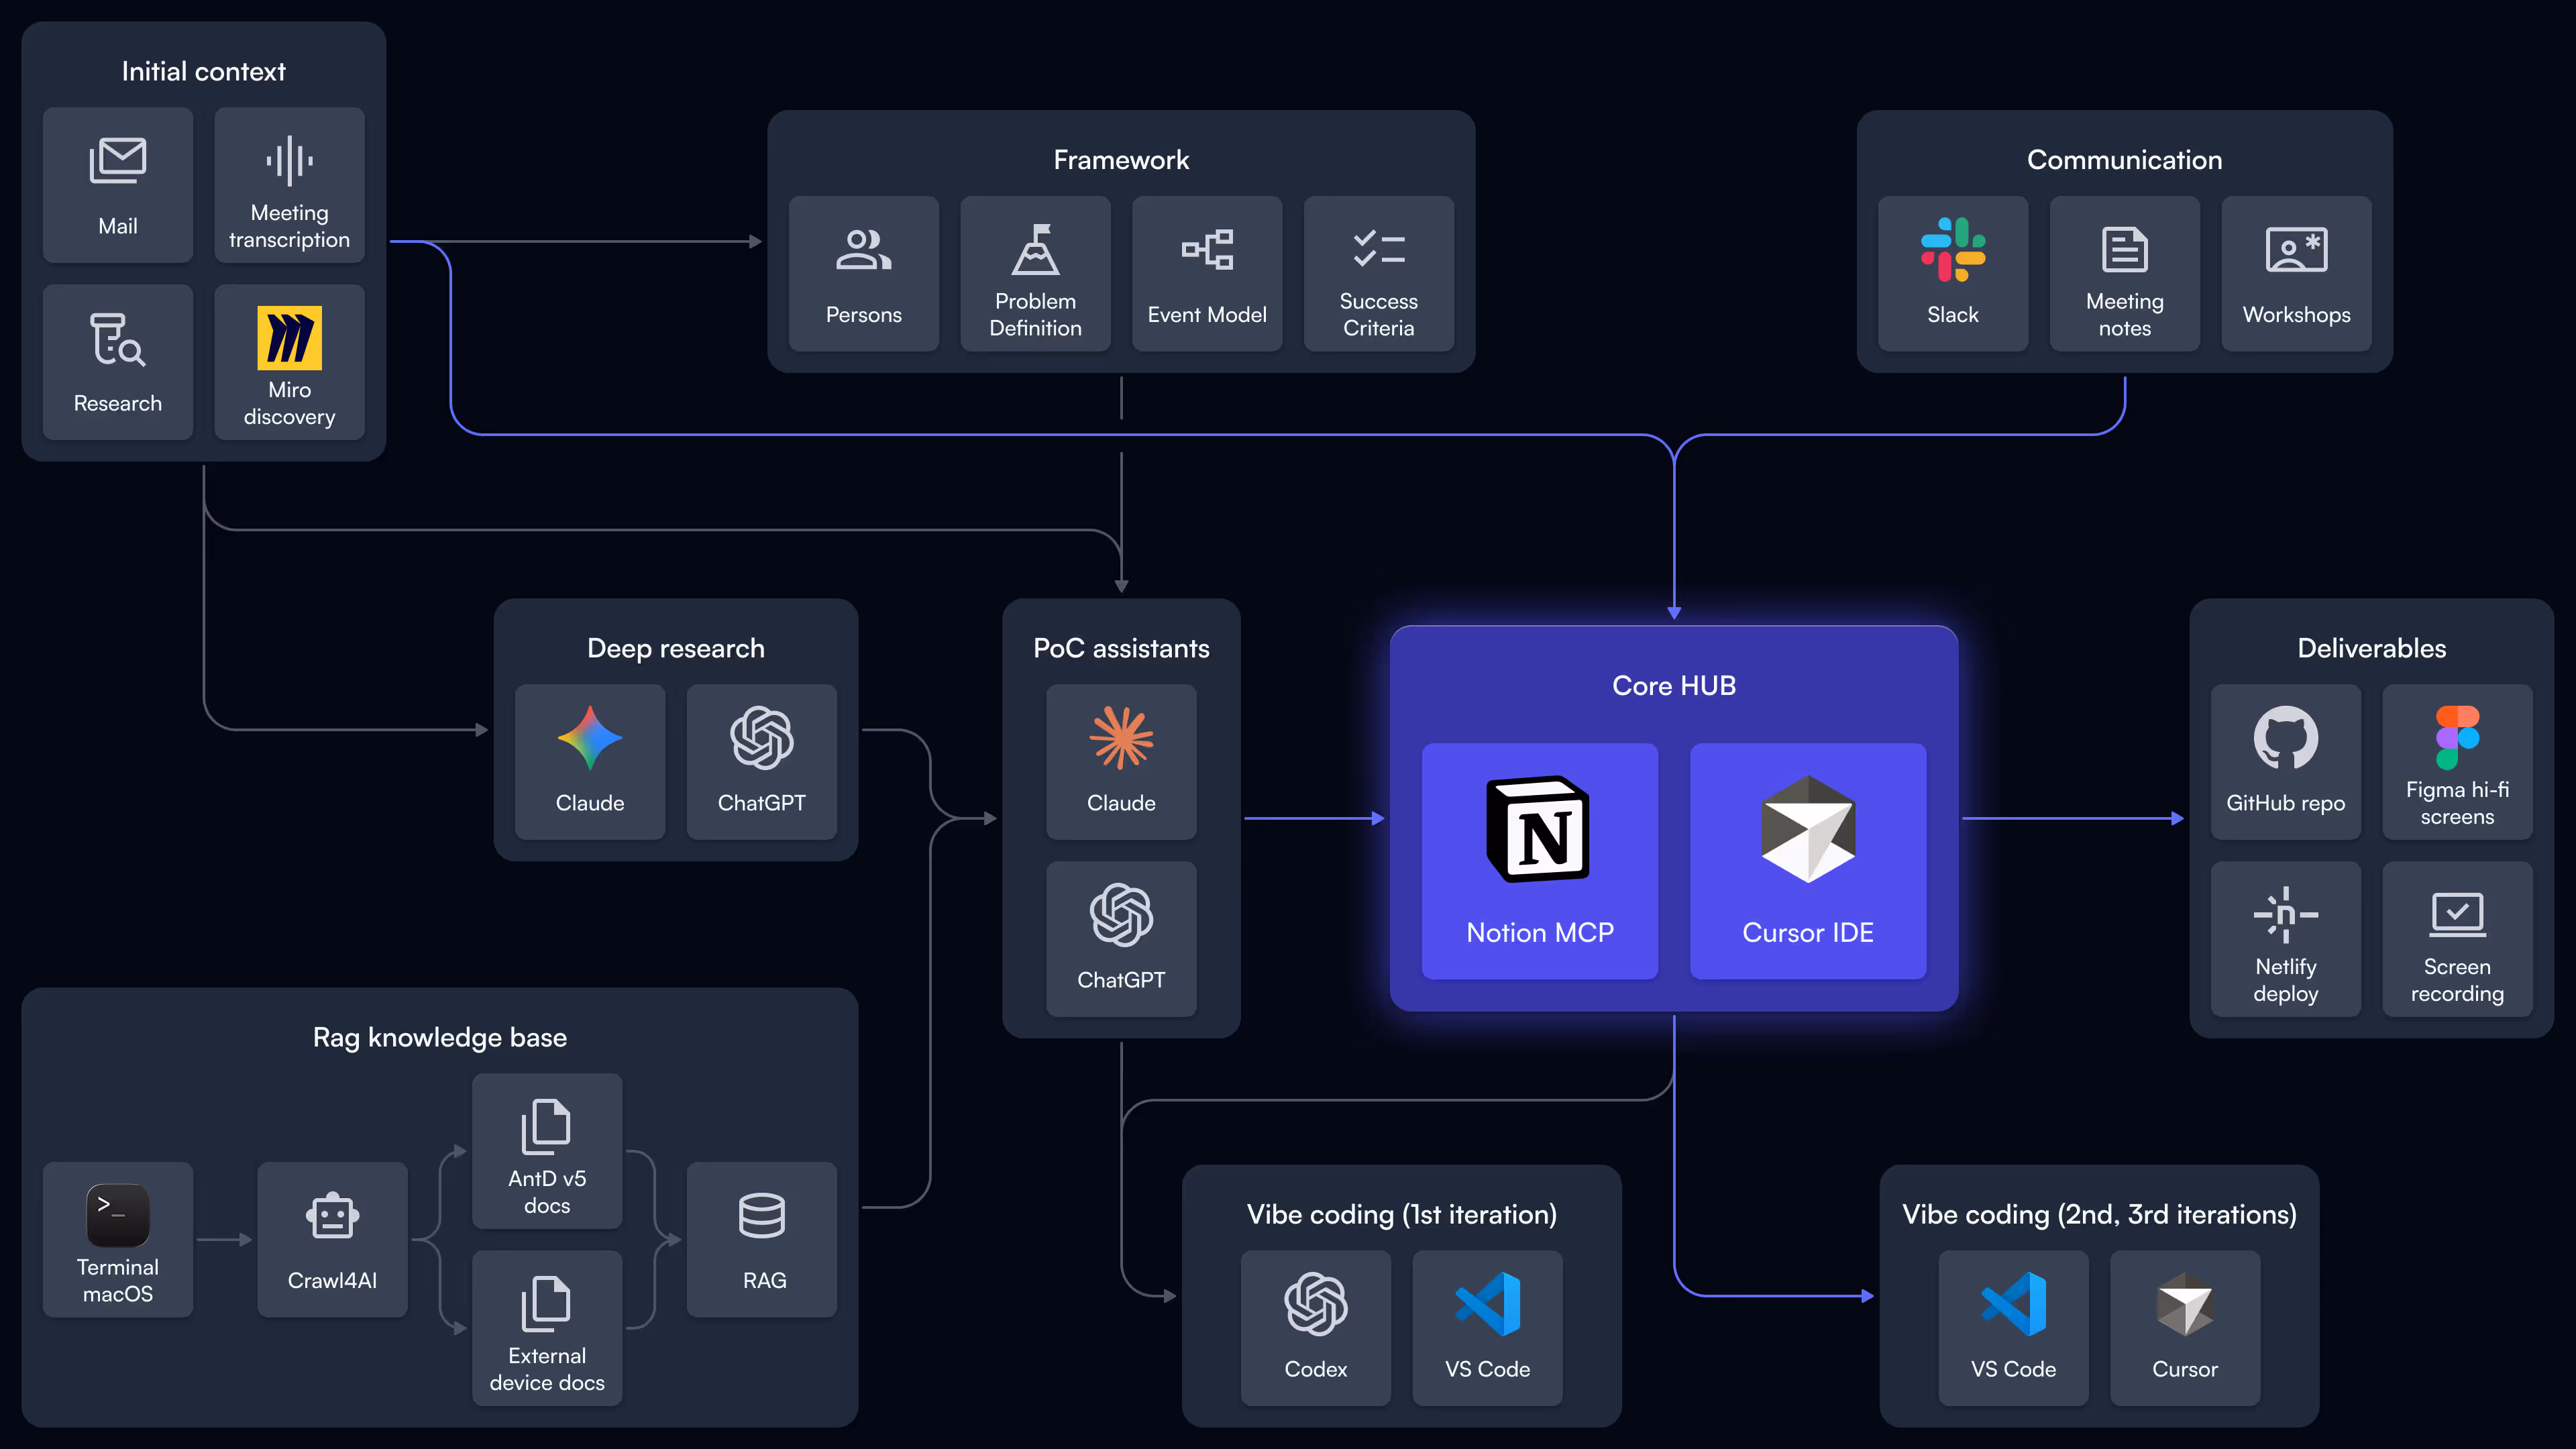This screenshot has width=2576, height=1449.
Task: Click the GitHub repo octocat icon
Action: [2285, 738]
